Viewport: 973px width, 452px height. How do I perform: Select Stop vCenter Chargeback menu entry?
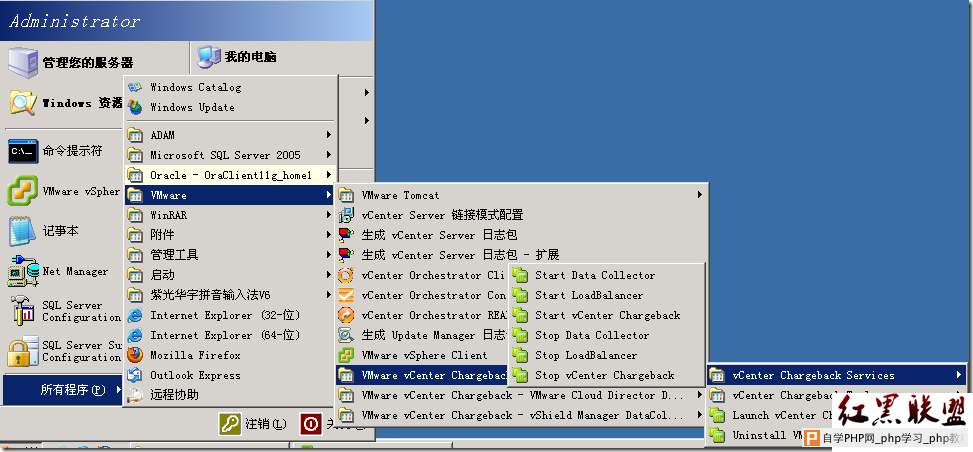pyautogui.click(x=607, y=375)
